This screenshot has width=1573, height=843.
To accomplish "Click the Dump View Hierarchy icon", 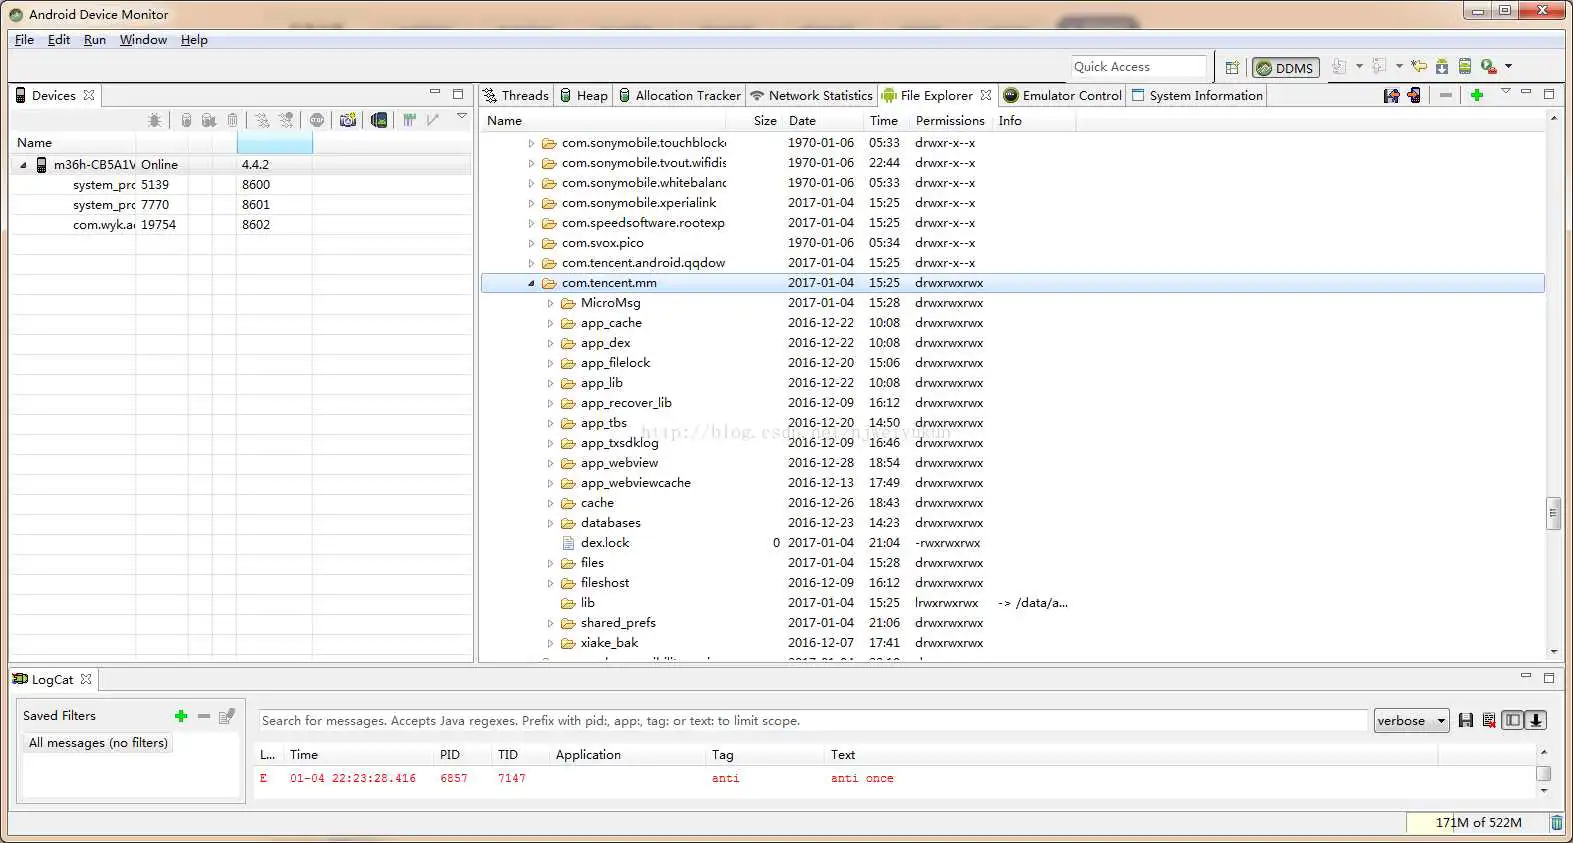I will 379,120.
